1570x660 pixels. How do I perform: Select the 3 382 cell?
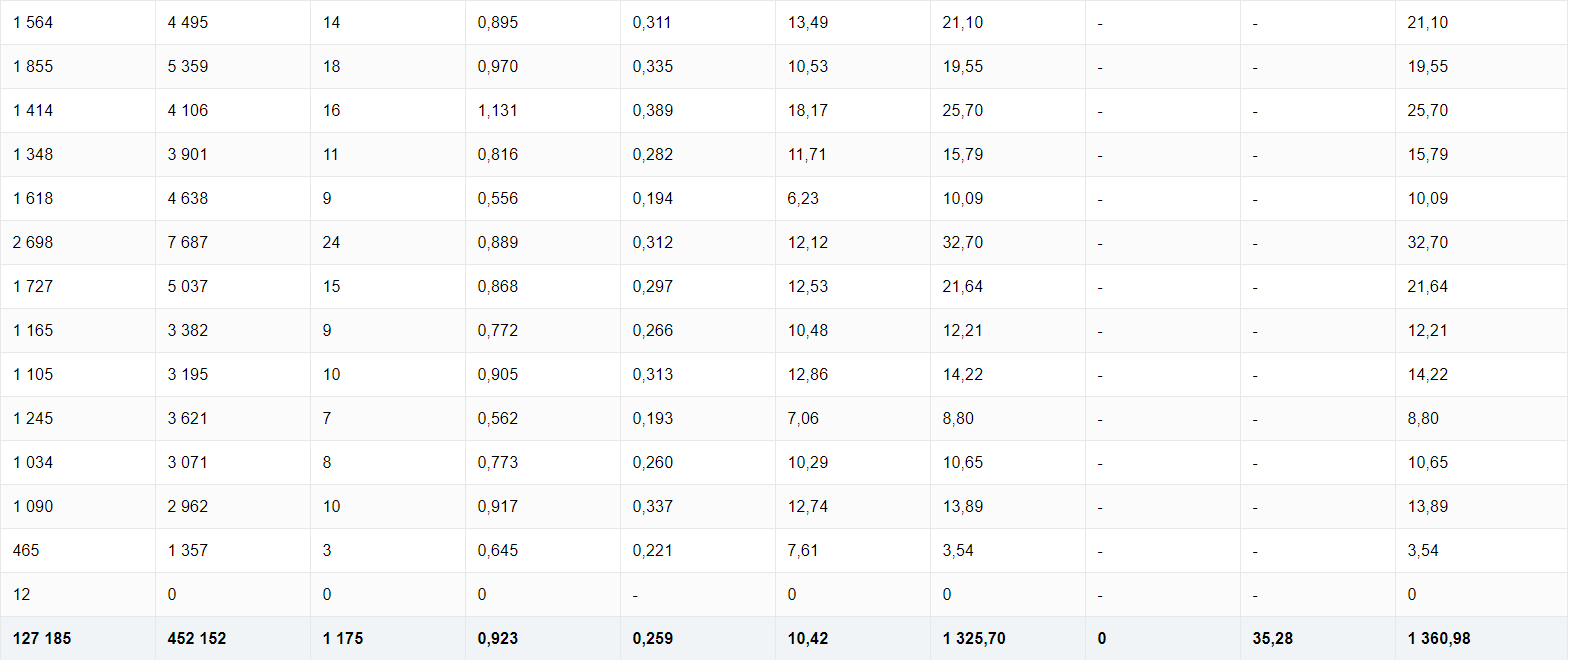tap(233, 330)
